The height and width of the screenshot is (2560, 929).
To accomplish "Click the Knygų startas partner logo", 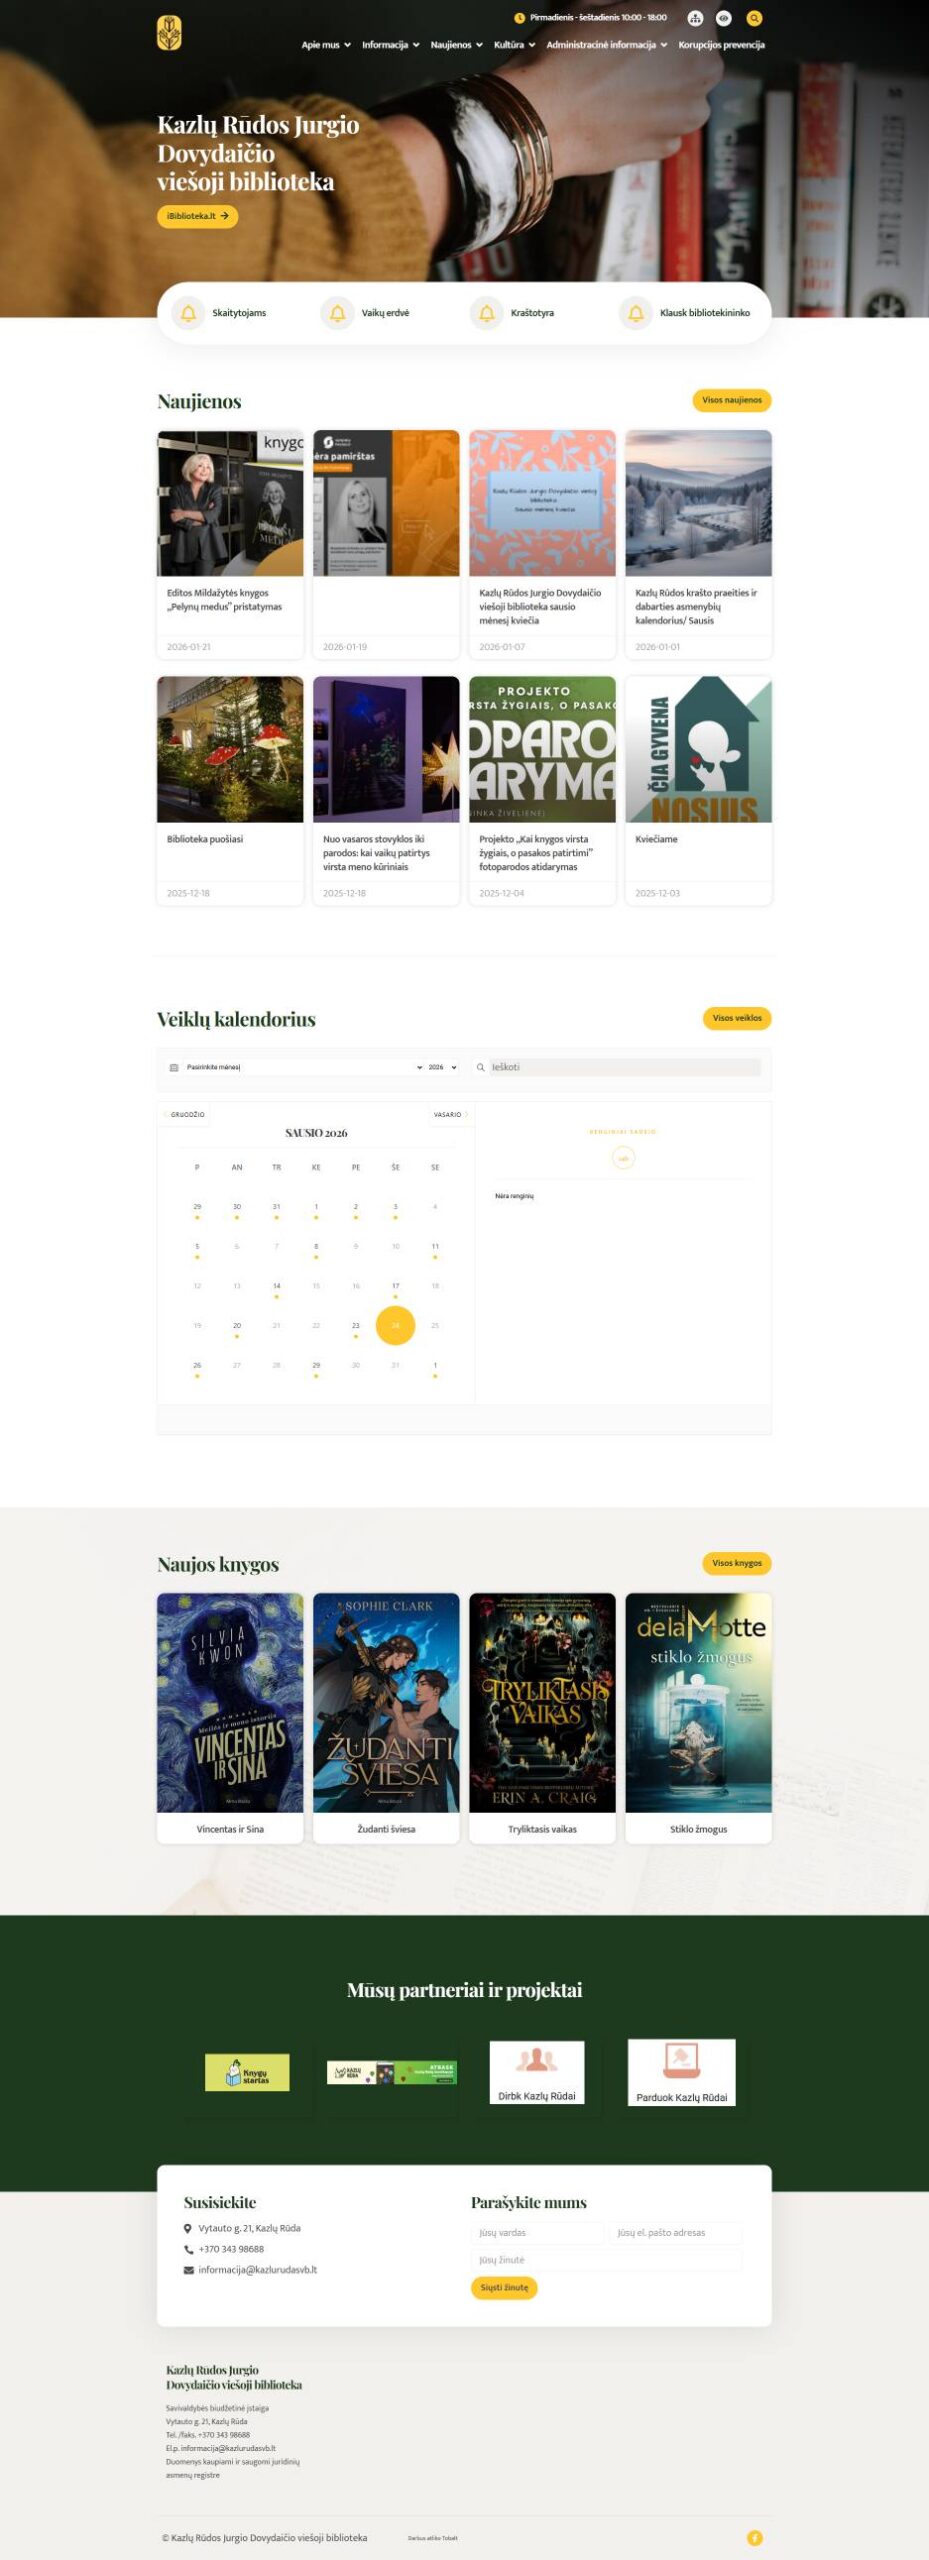I will tap(247, 2072).
